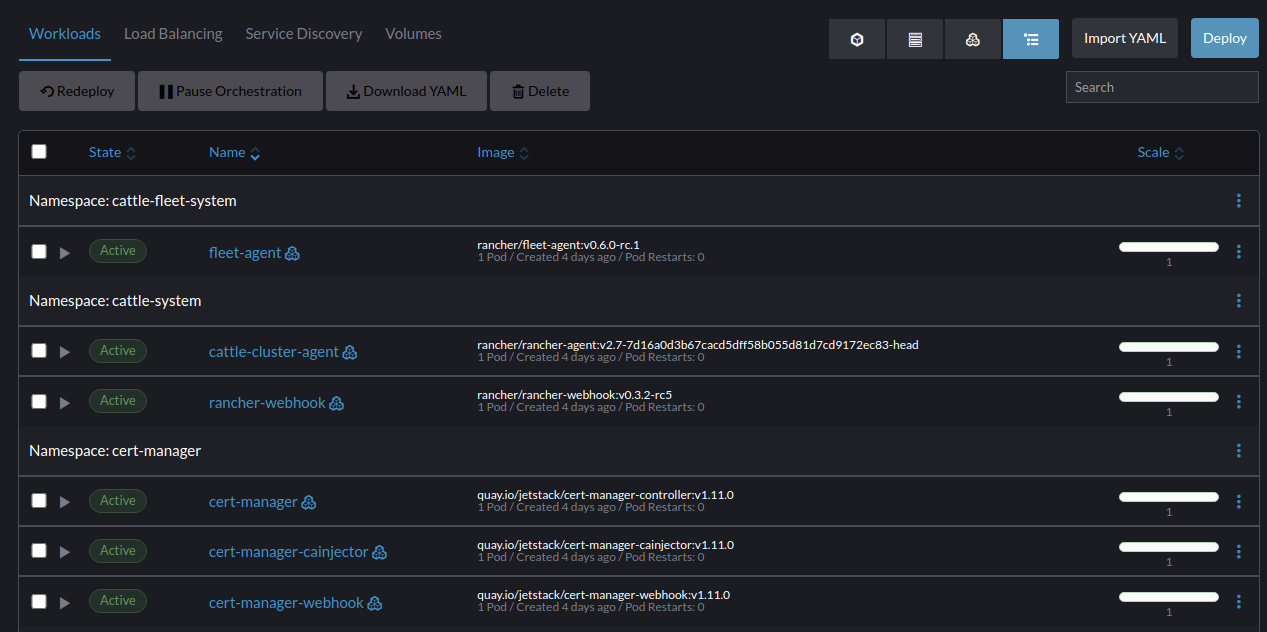
Task: Open the kebab menu for cattle-system namespace
Action: pos(1239,301)
